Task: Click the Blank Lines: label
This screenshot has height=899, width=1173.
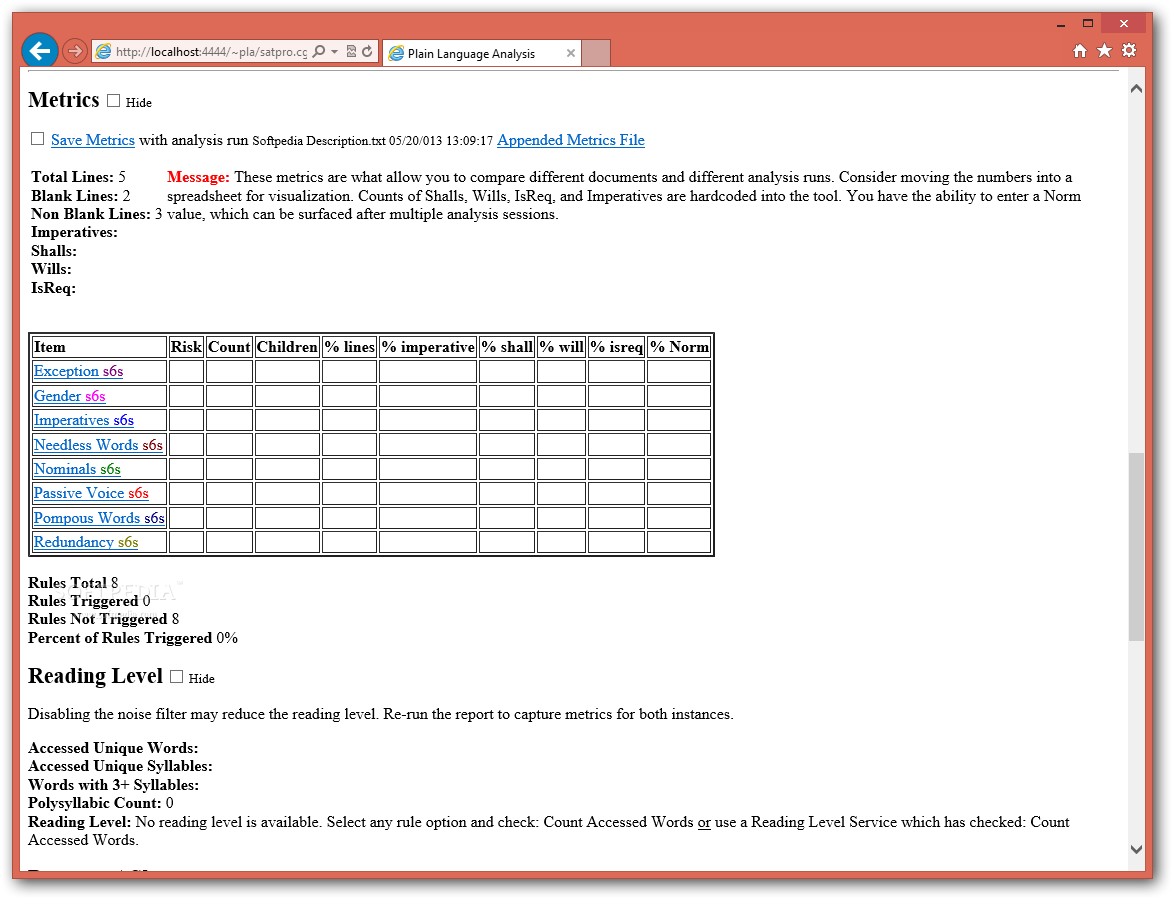Action: pyautogui.click(x=75, y=196)
